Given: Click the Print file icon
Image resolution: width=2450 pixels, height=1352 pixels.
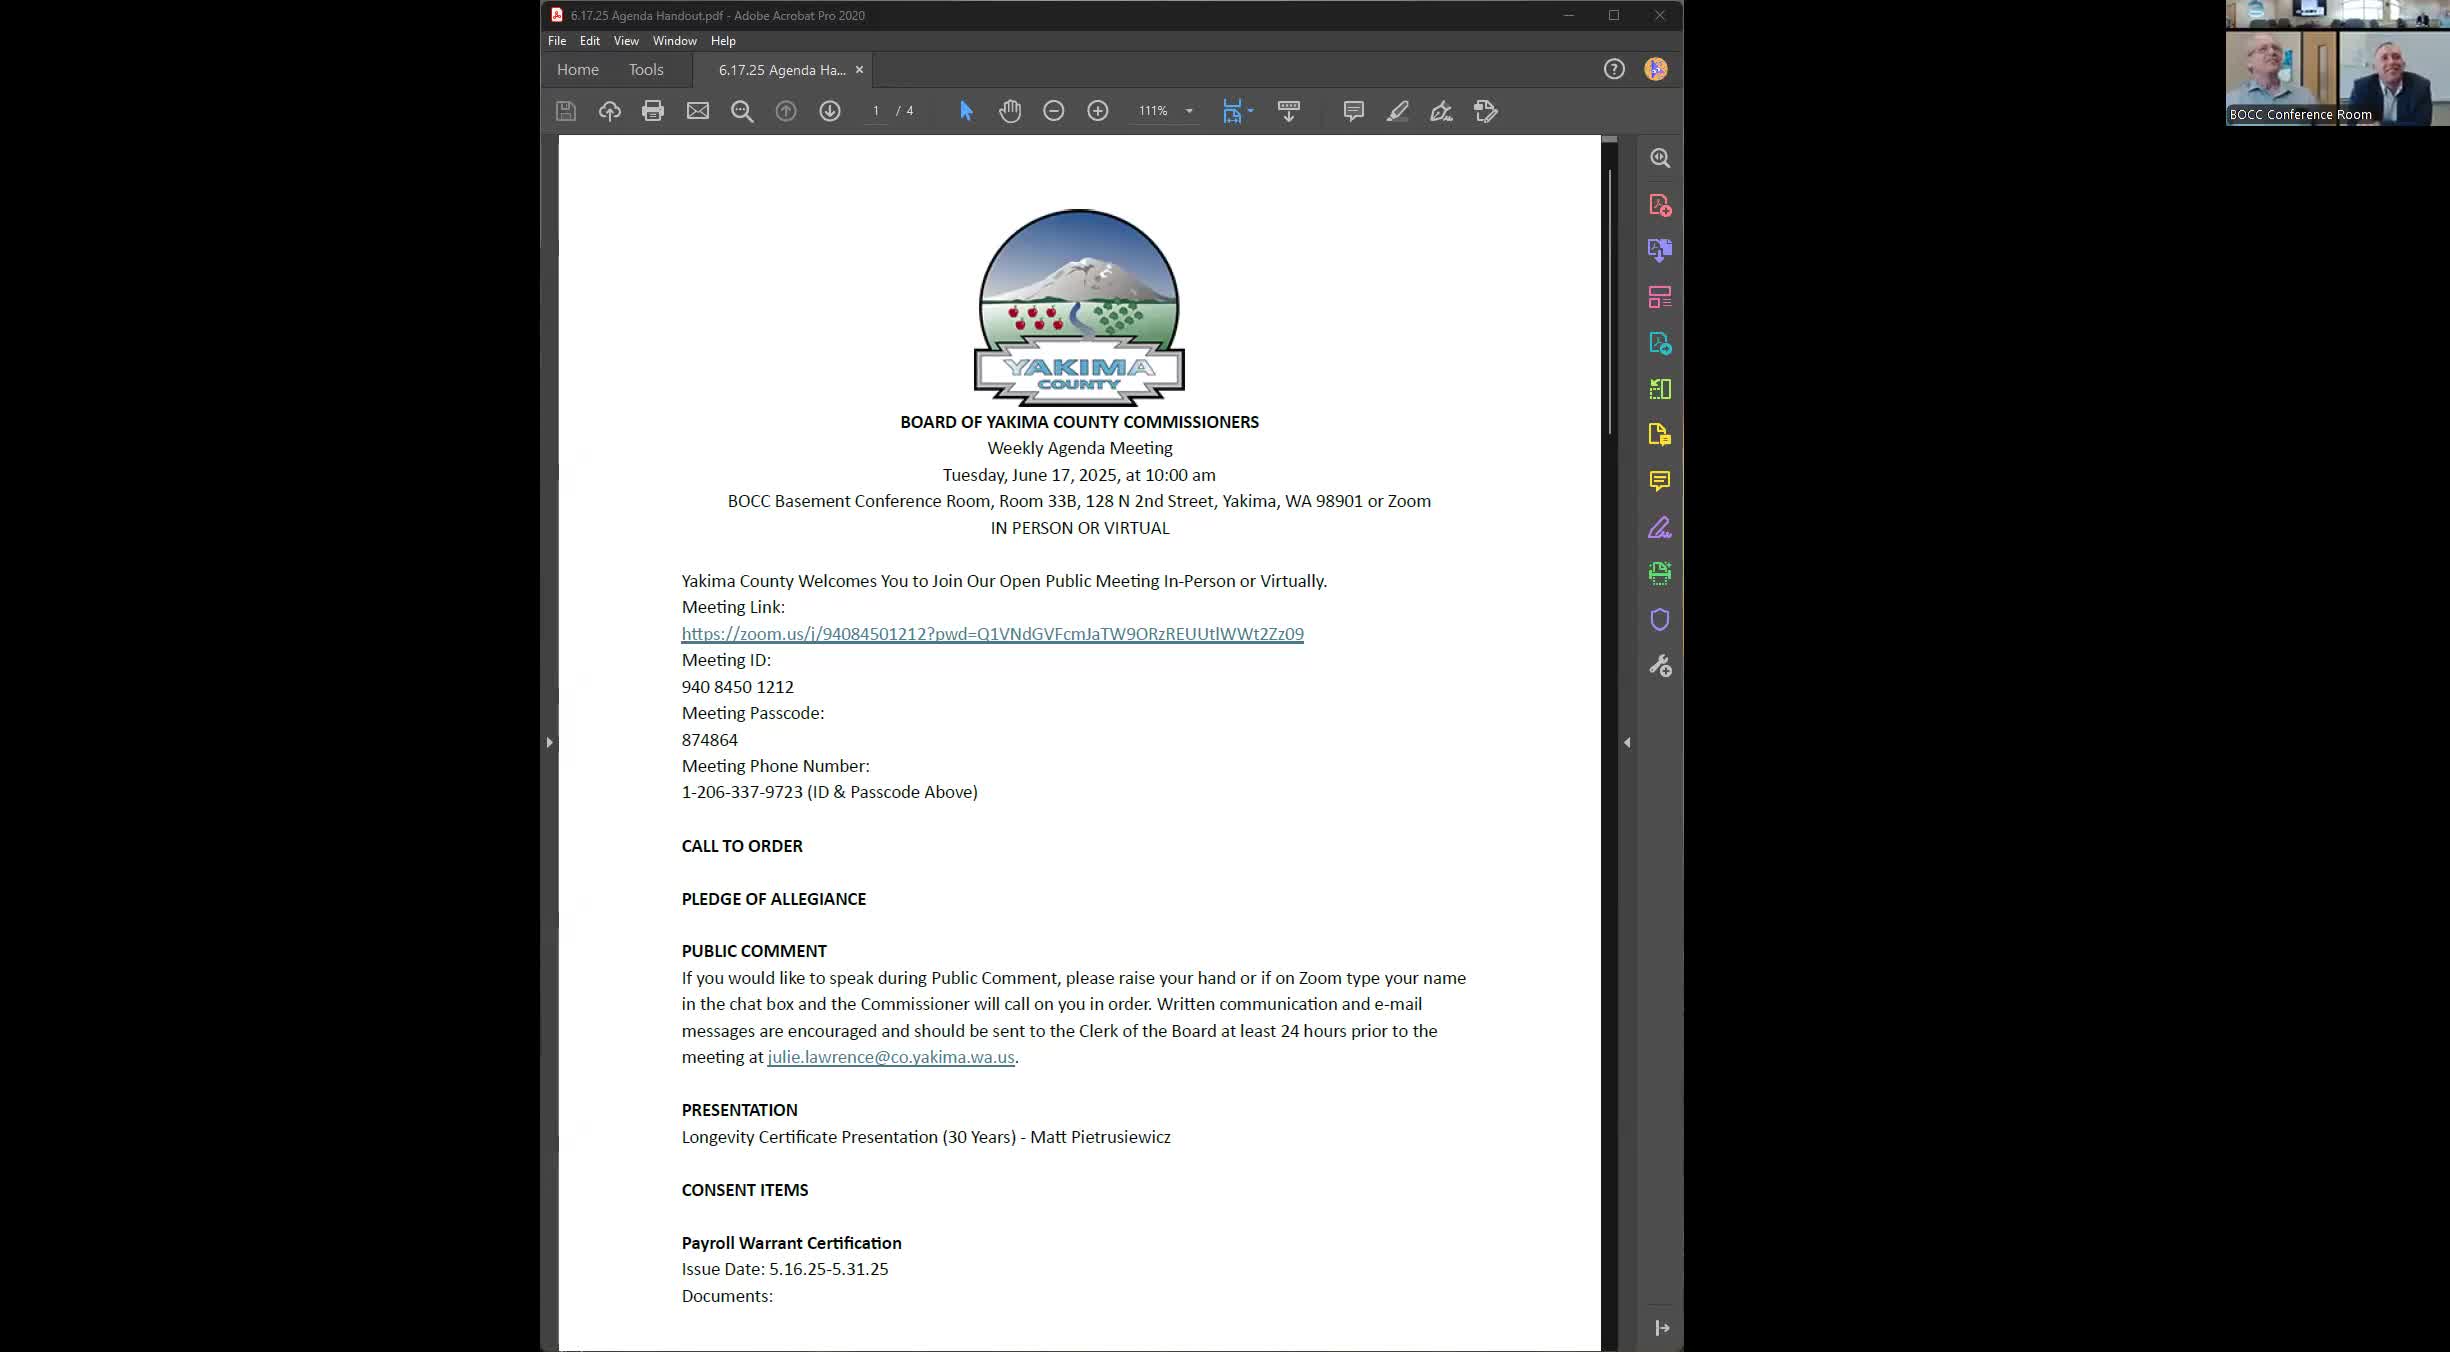Looking at the screenshot, I should point(653,111).
